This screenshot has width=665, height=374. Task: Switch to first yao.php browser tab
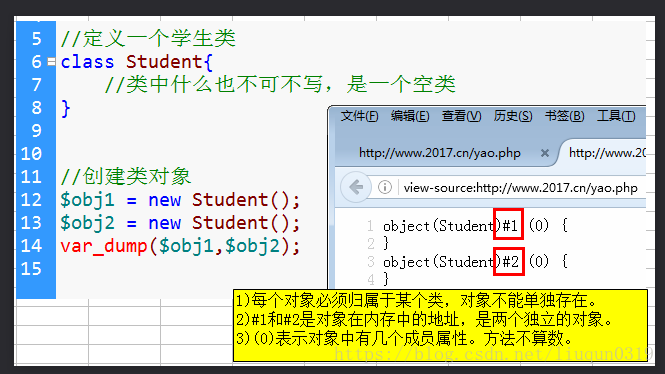pos(440,153)
